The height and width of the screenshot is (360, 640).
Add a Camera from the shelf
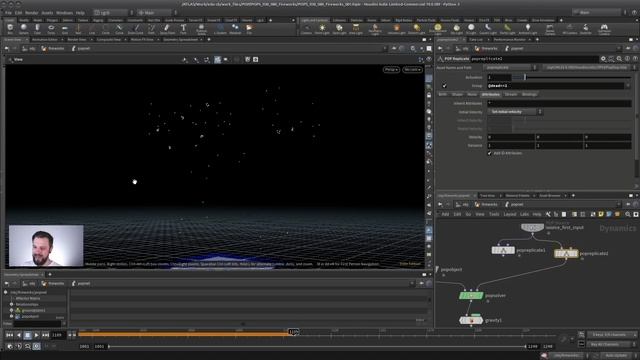(x=307, y=29)
